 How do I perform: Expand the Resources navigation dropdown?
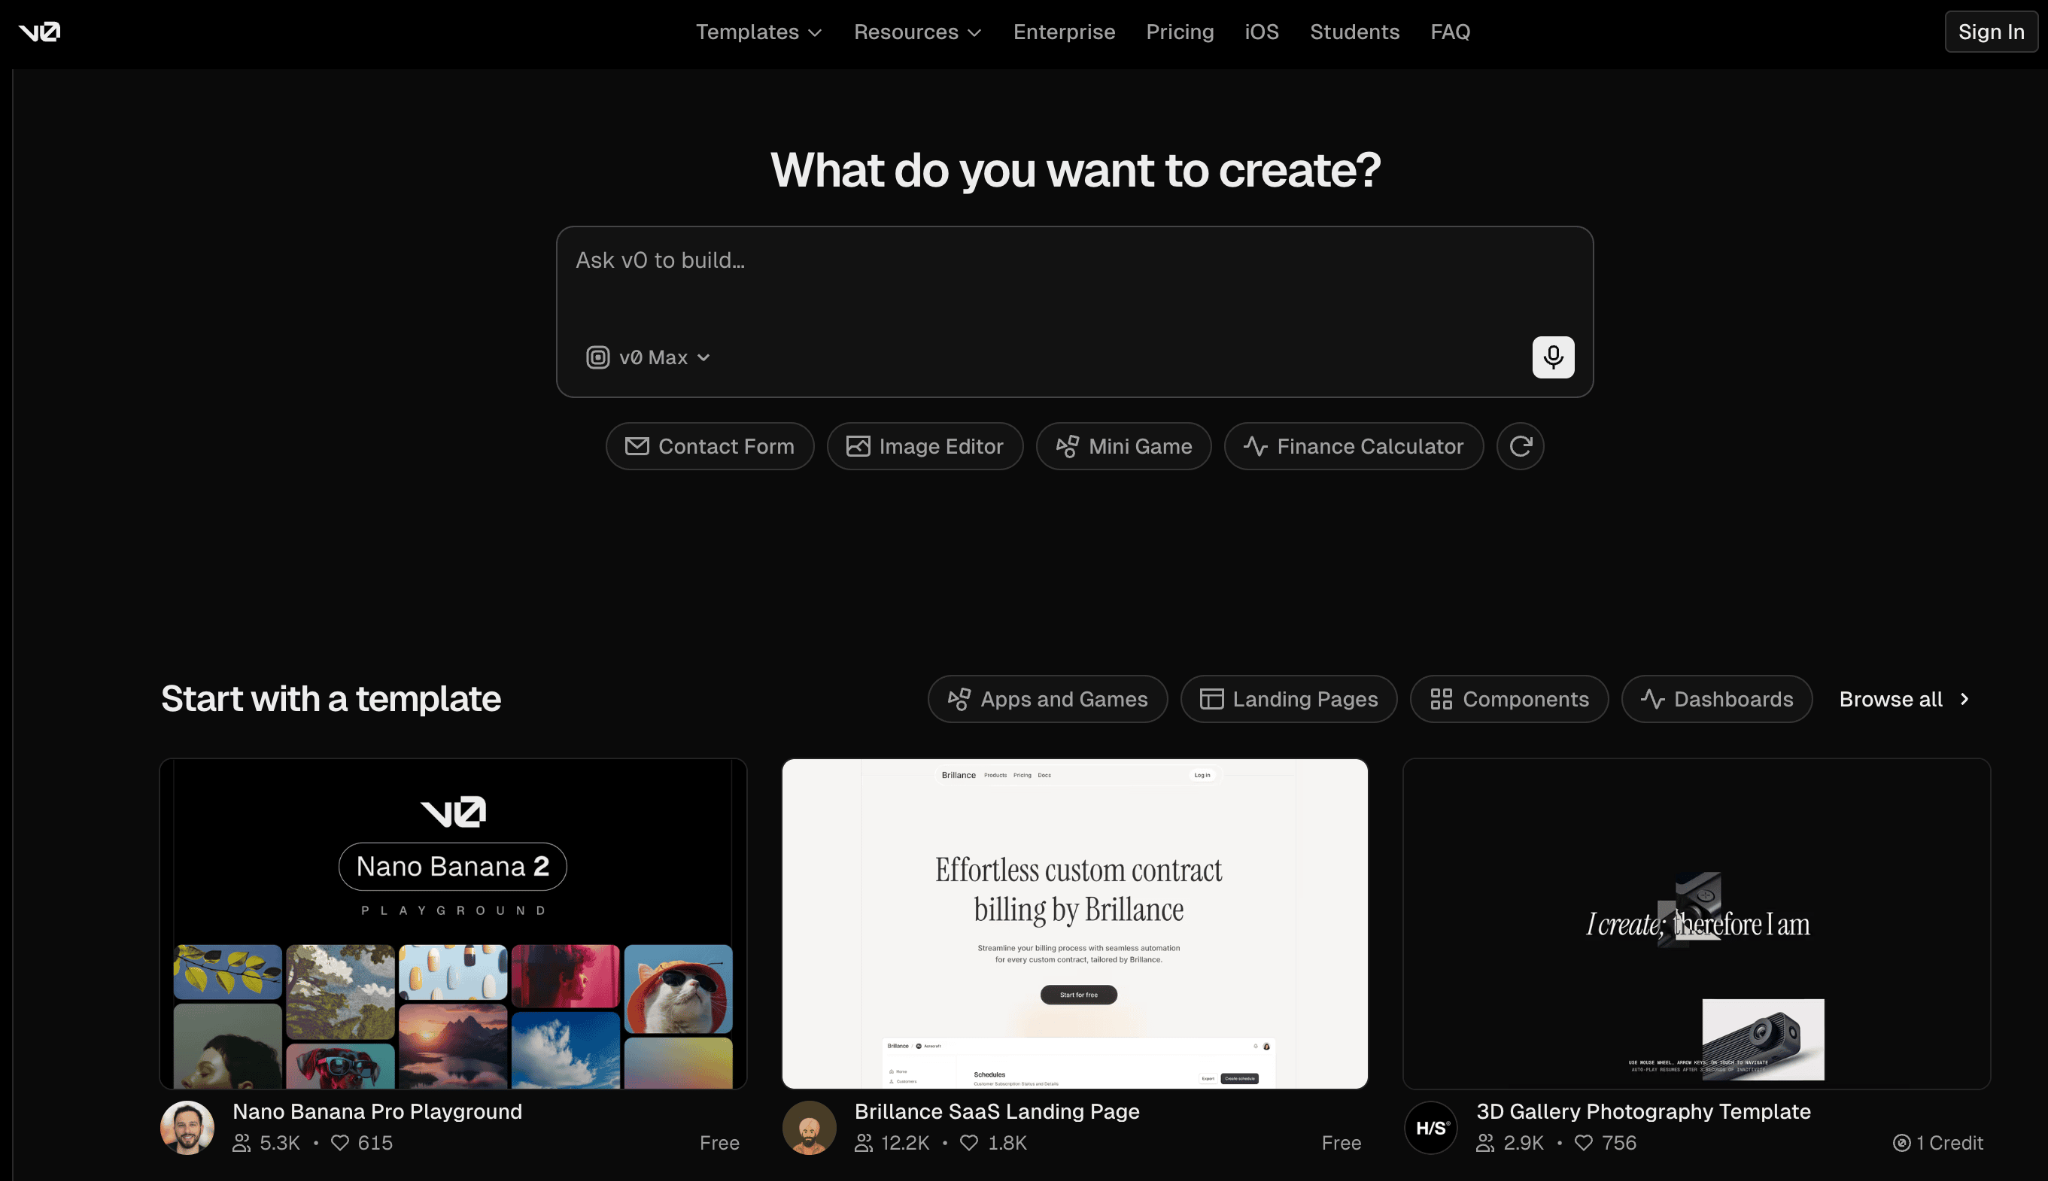click(x=916, y=31)
